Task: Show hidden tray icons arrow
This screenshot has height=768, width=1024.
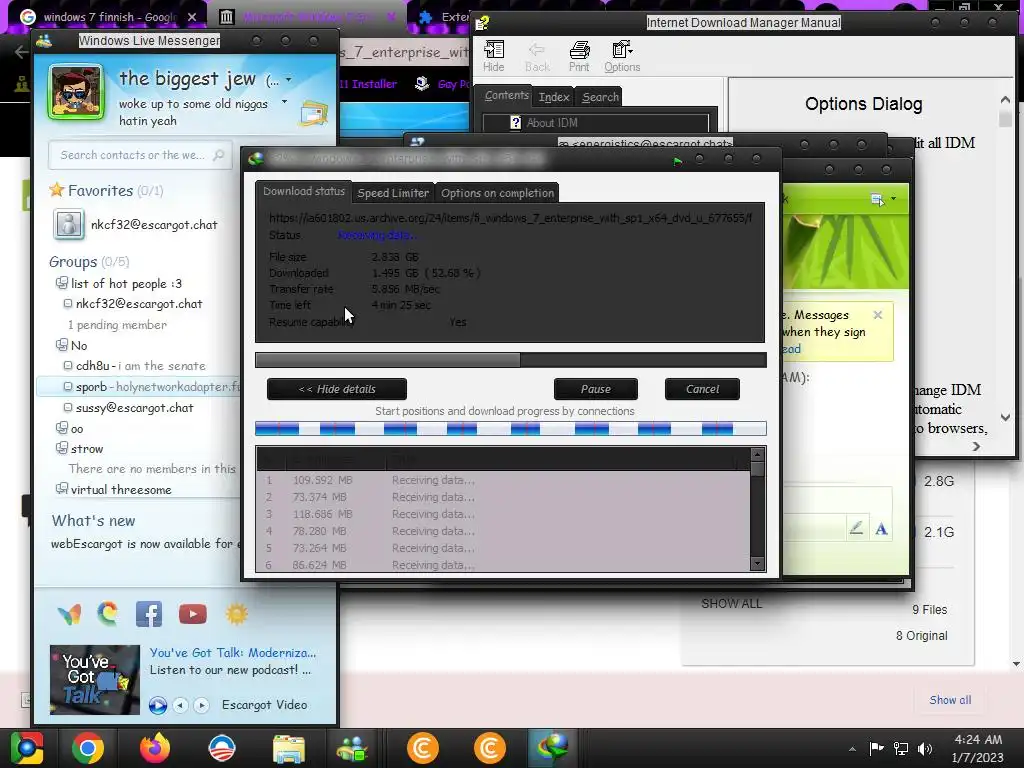Action: [x=852, y=749]
